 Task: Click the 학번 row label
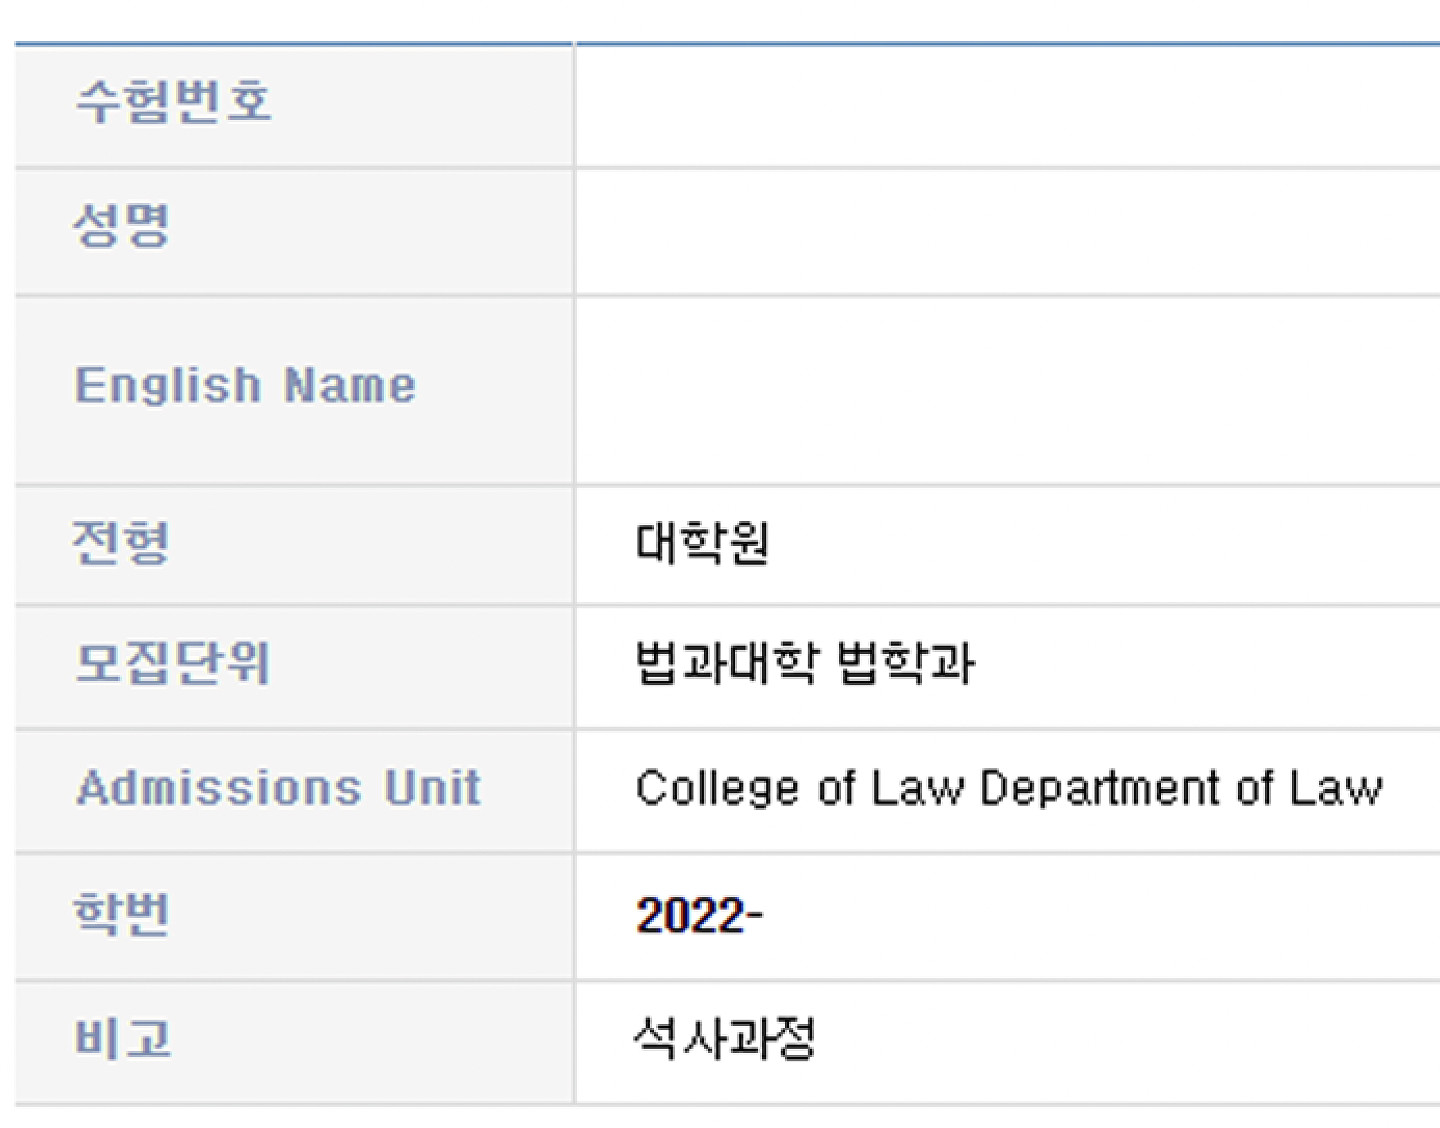coord(121,914)
